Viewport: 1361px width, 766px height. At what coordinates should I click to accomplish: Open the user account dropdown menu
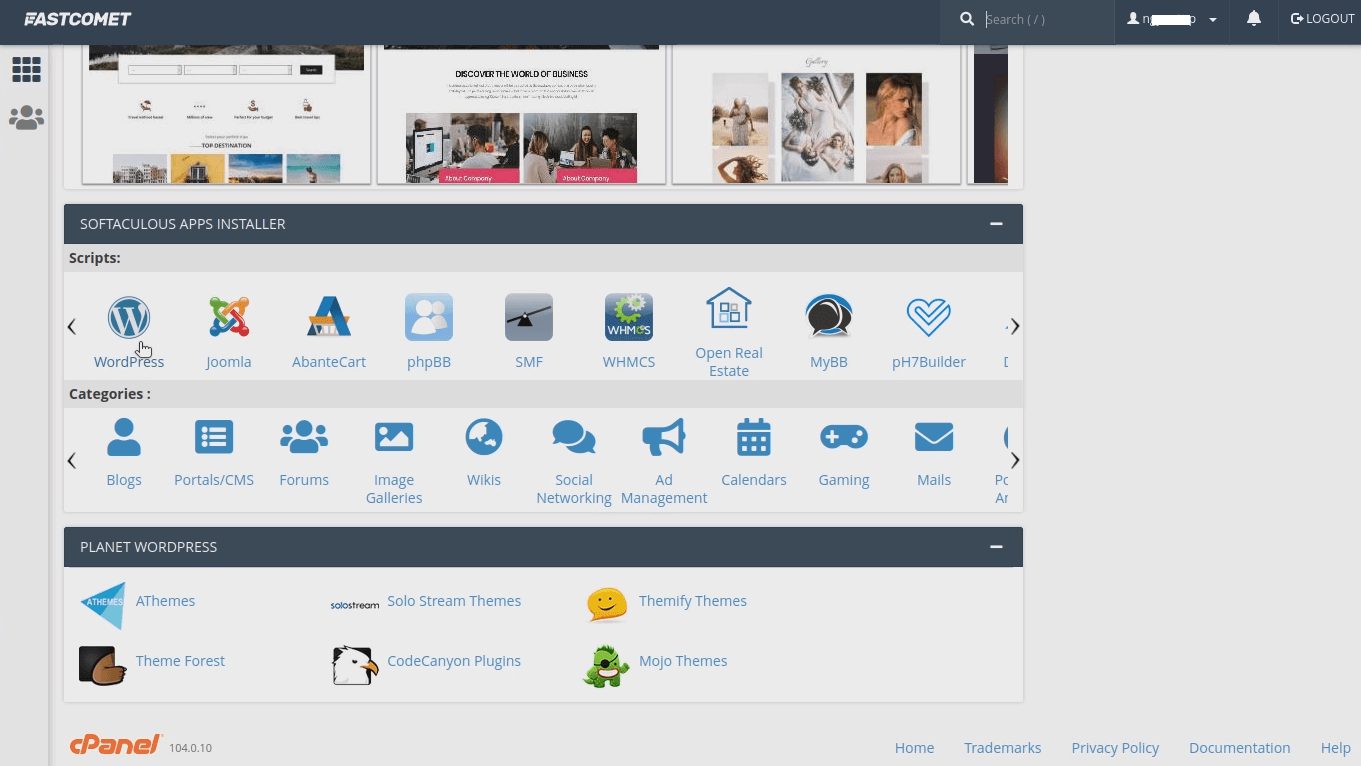[x=1172, y=19]
